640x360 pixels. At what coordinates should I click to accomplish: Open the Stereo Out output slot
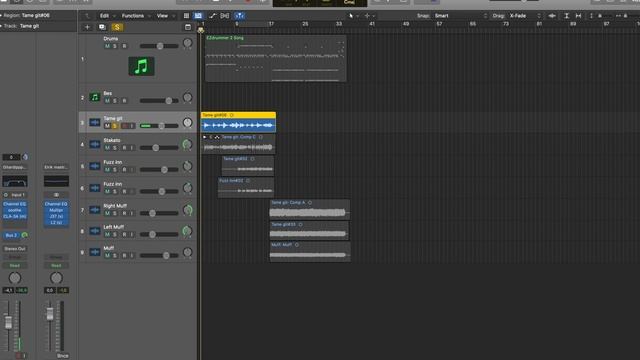(x=15, y=249)
